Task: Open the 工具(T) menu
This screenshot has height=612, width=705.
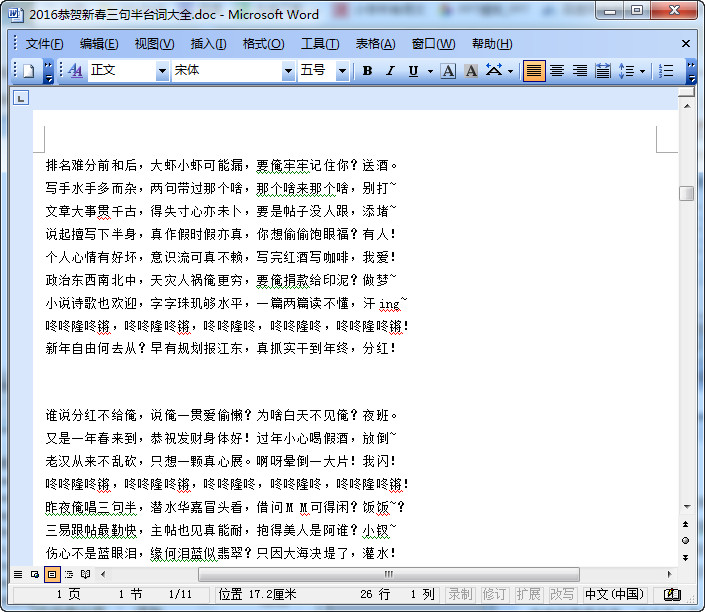Action: [320, 44]
